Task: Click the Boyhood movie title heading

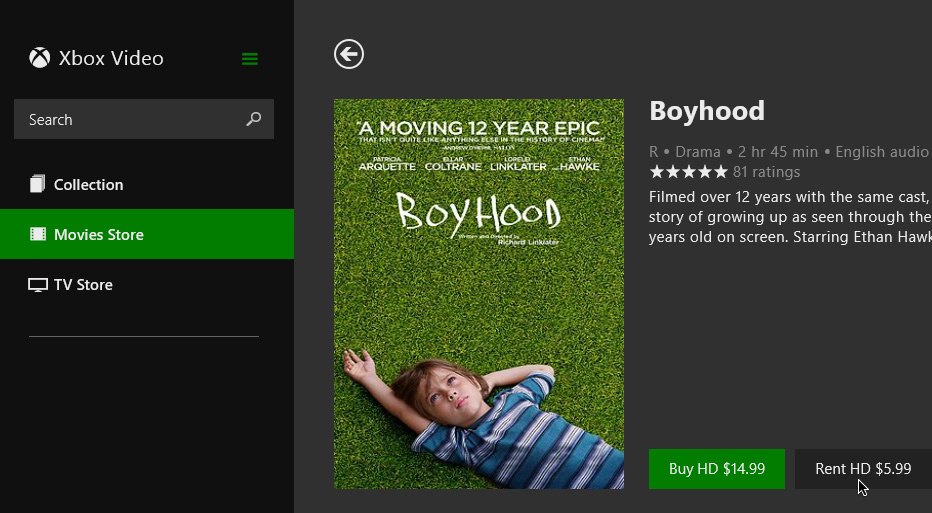Action: click(x=707, y=110)
